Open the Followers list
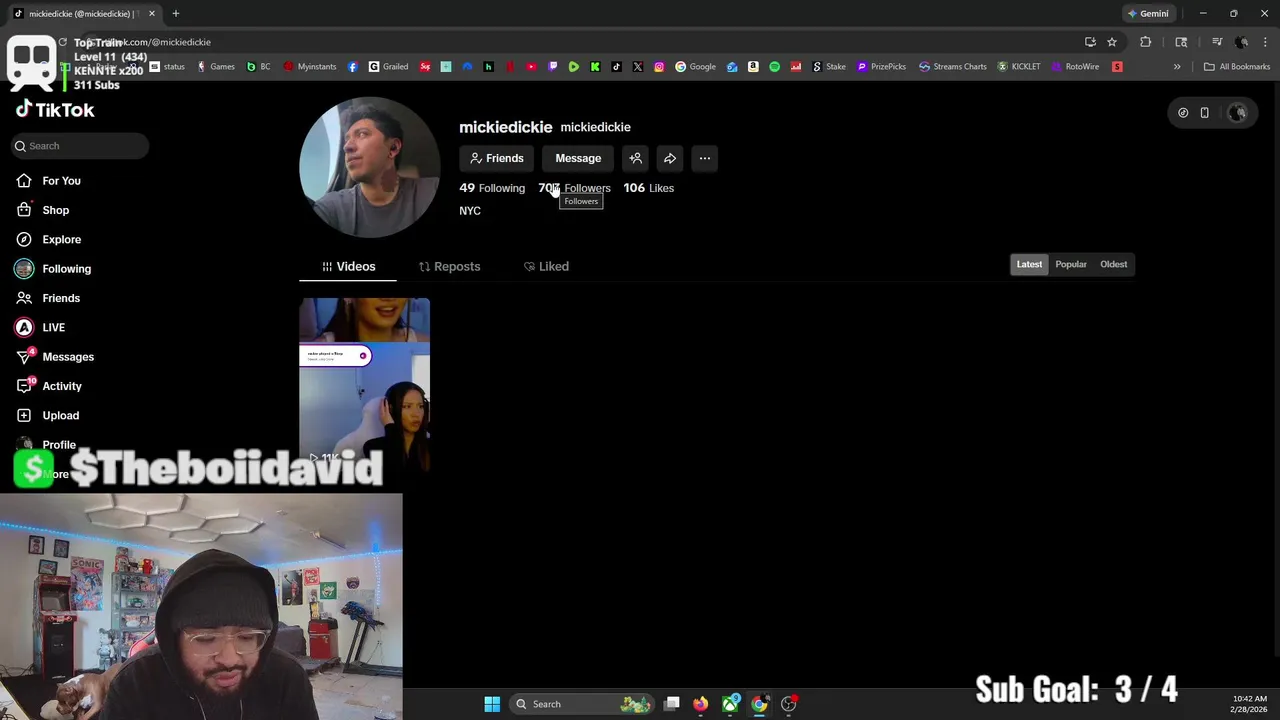The width and height of the screenshot is (1280, 720). [574, 188]
